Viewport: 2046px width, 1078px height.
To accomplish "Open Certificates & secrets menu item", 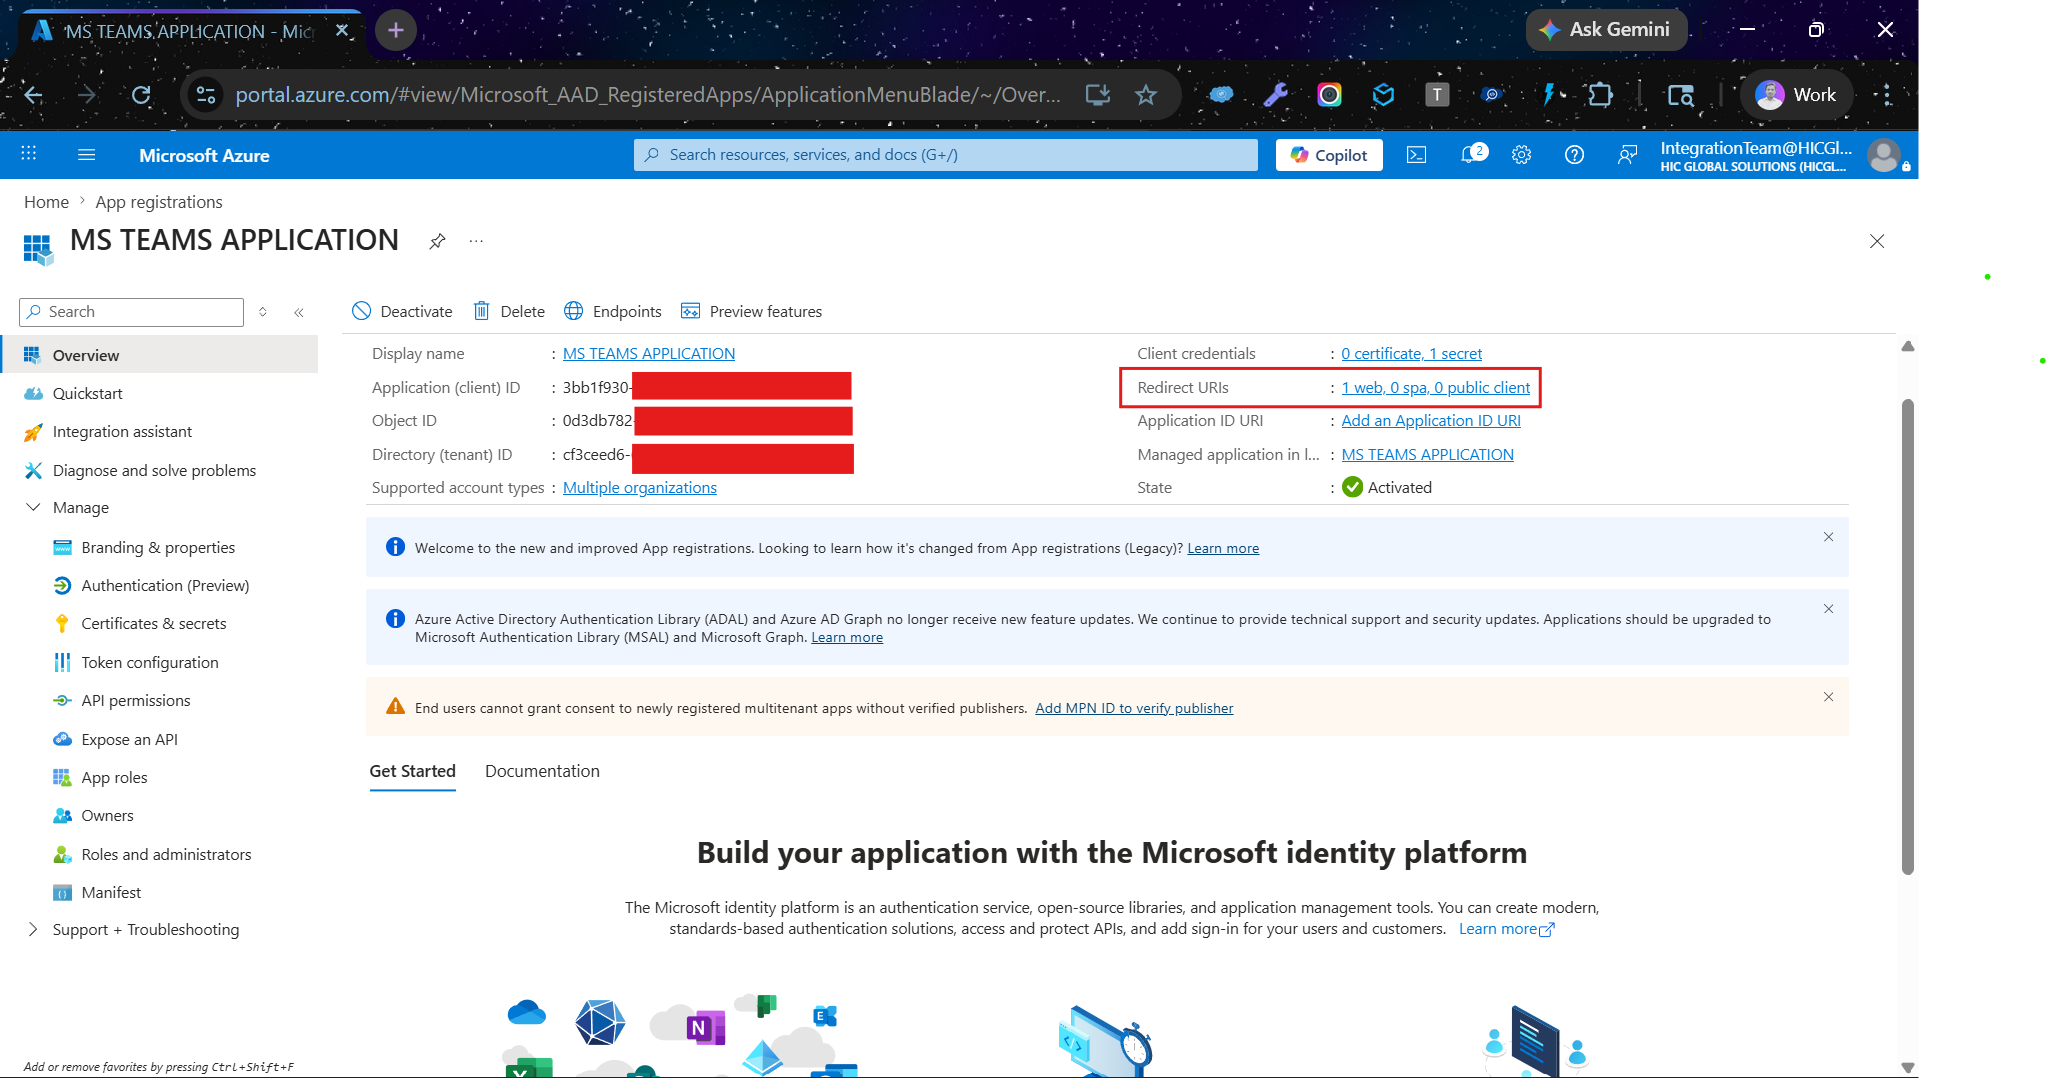I will click(x=154, y=623).
